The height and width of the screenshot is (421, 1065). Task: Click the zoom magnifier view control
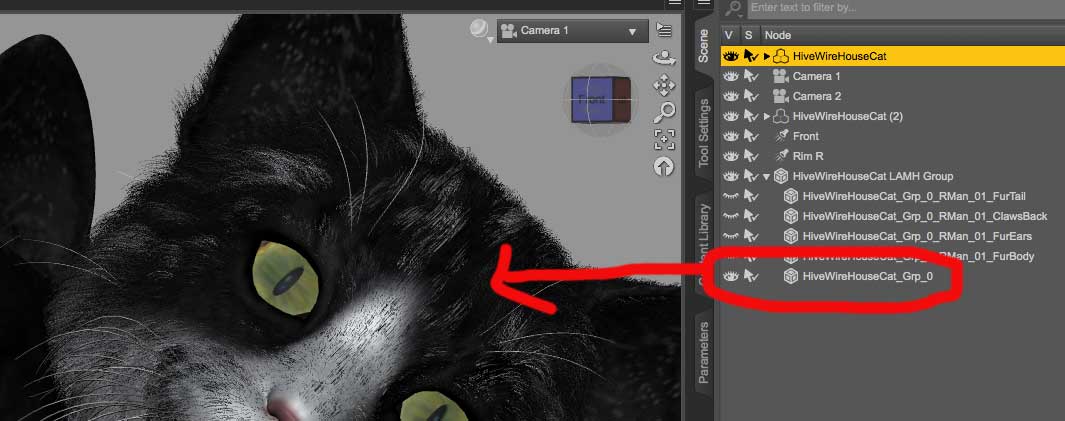click(663, 112)
